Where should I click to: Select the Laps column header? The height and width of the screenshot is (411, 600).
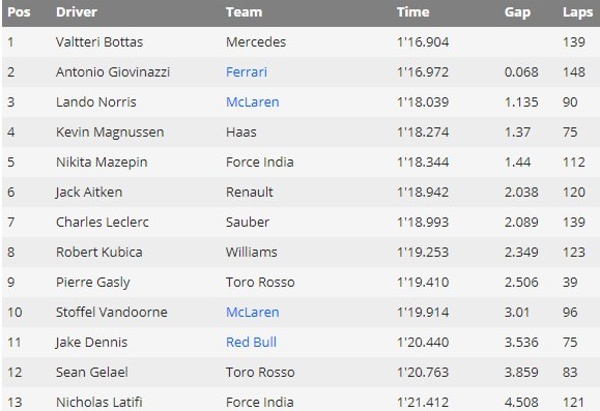pos(575,13)
